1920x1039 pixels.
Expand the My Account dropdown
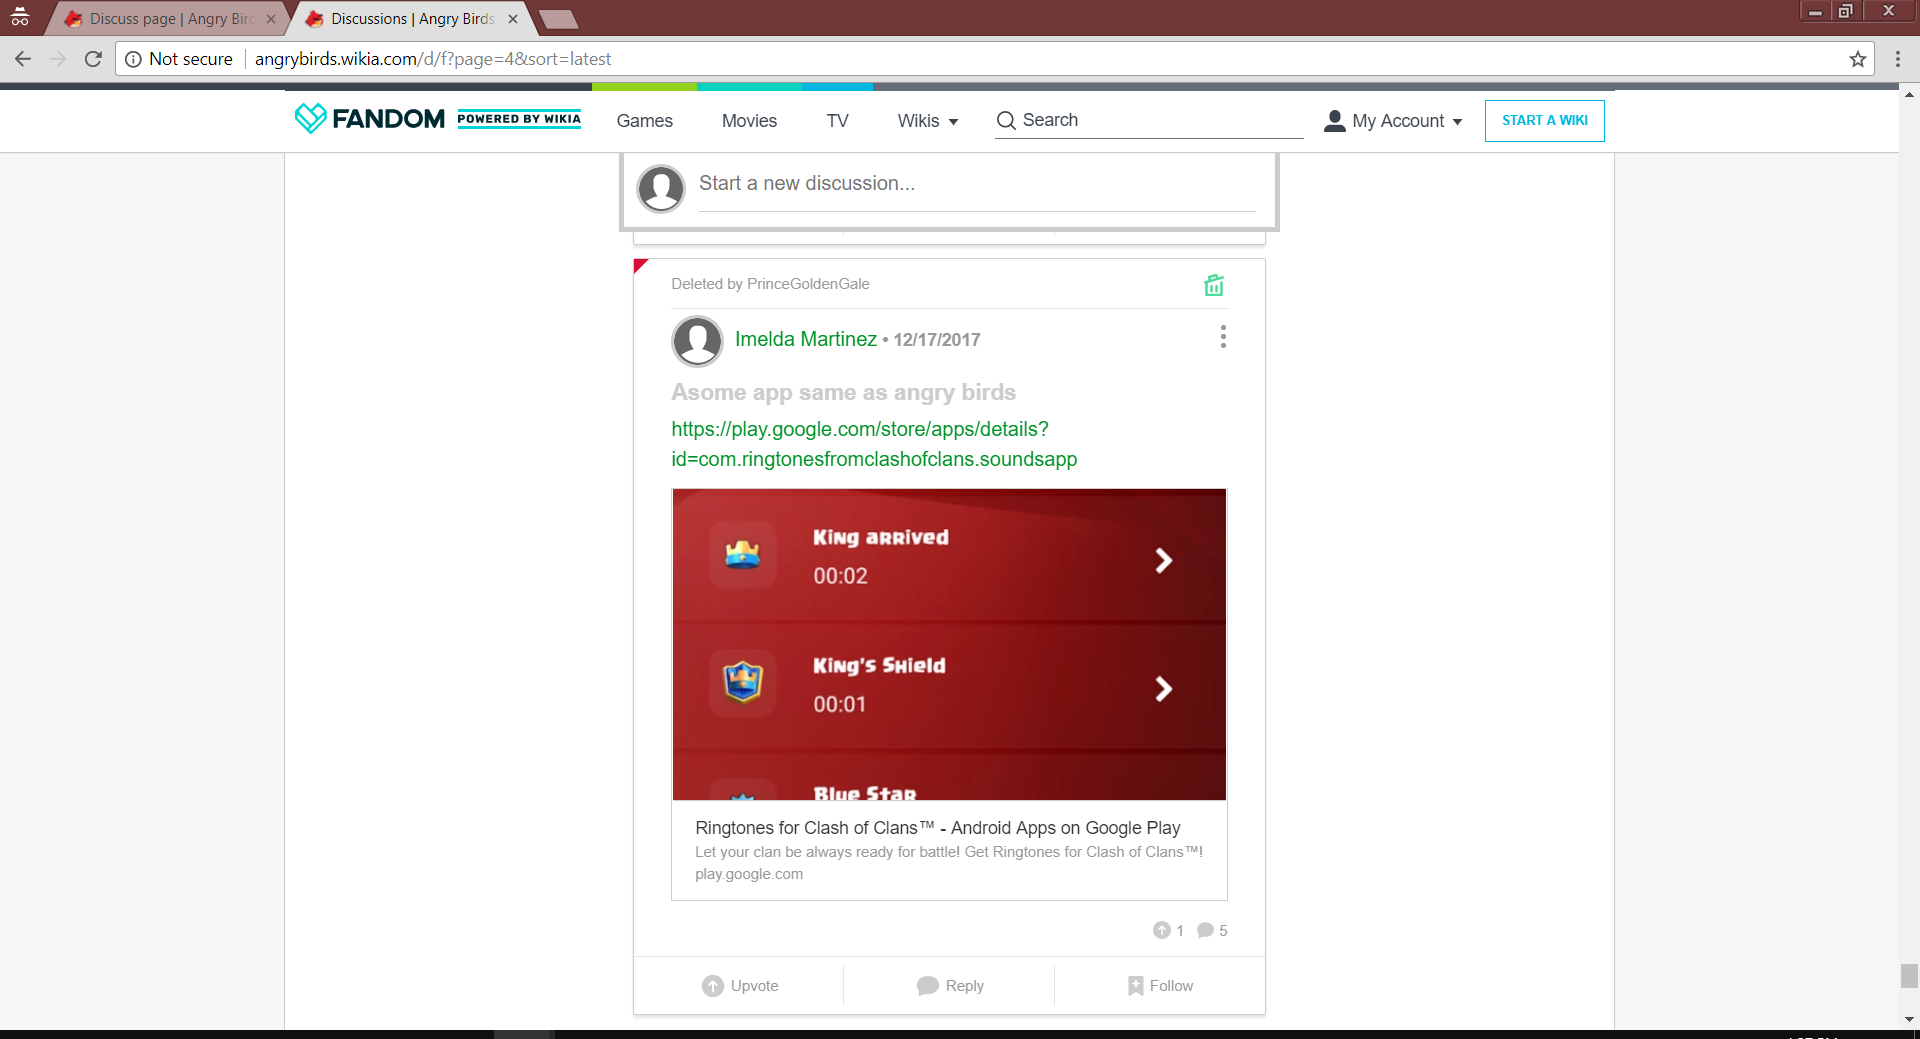coord(1393,121)
